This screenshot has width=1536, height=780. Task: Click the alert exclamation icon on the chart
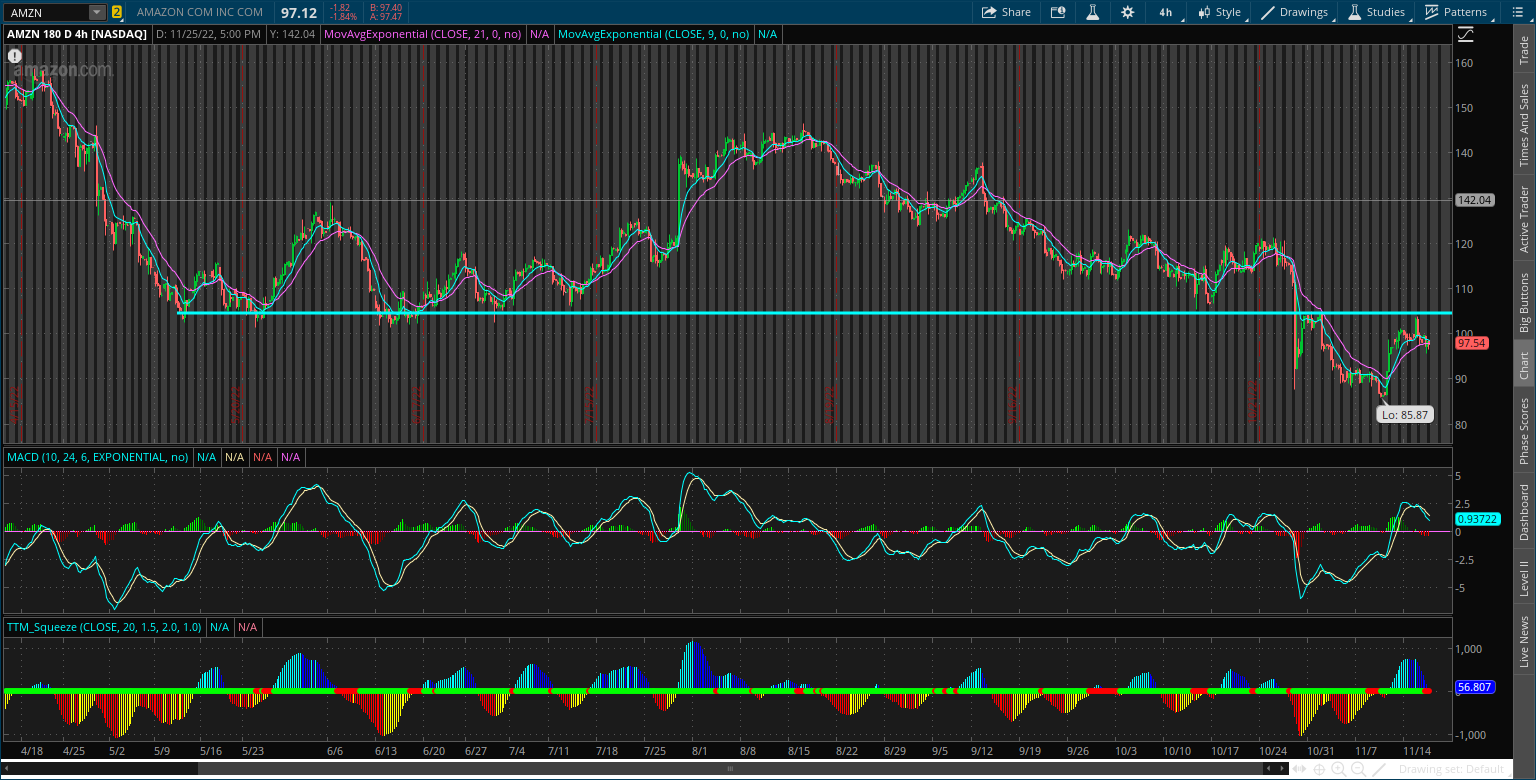(14, 55)
